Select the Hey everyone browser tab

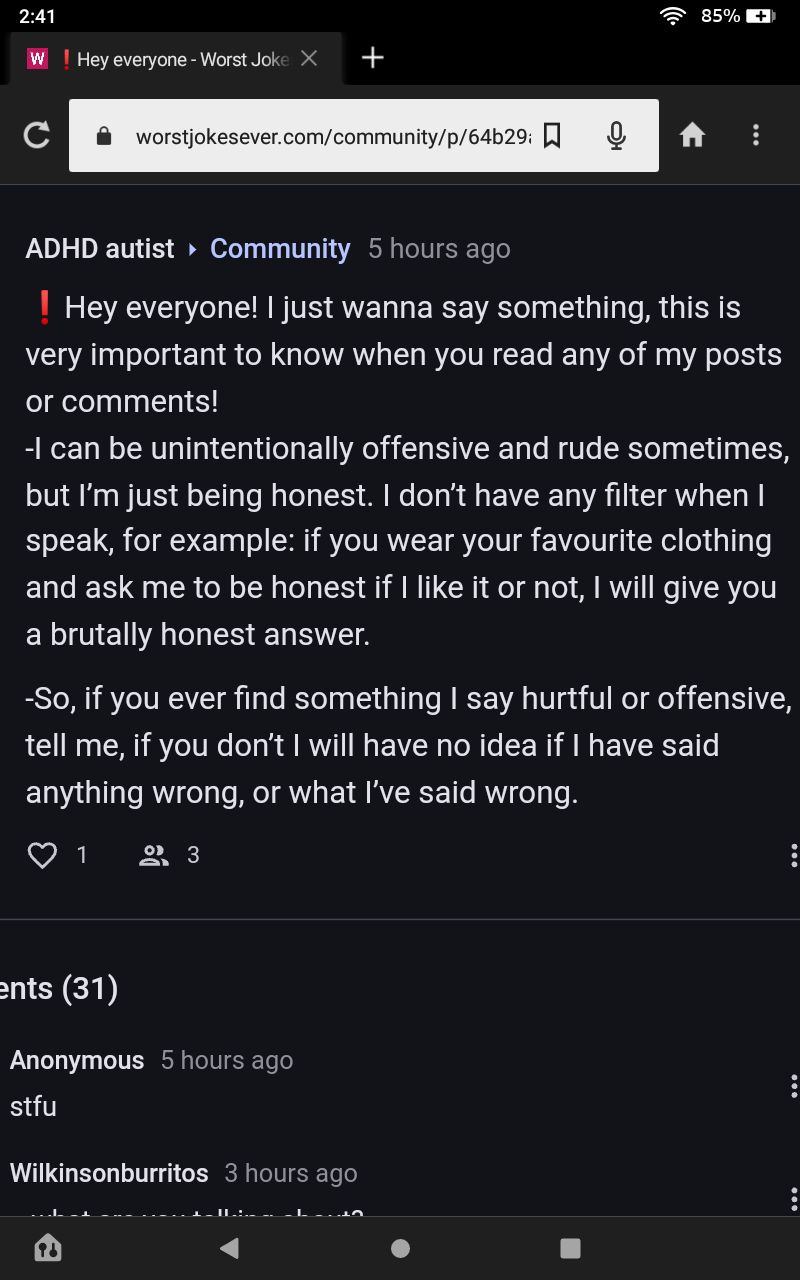click(170, 59)
